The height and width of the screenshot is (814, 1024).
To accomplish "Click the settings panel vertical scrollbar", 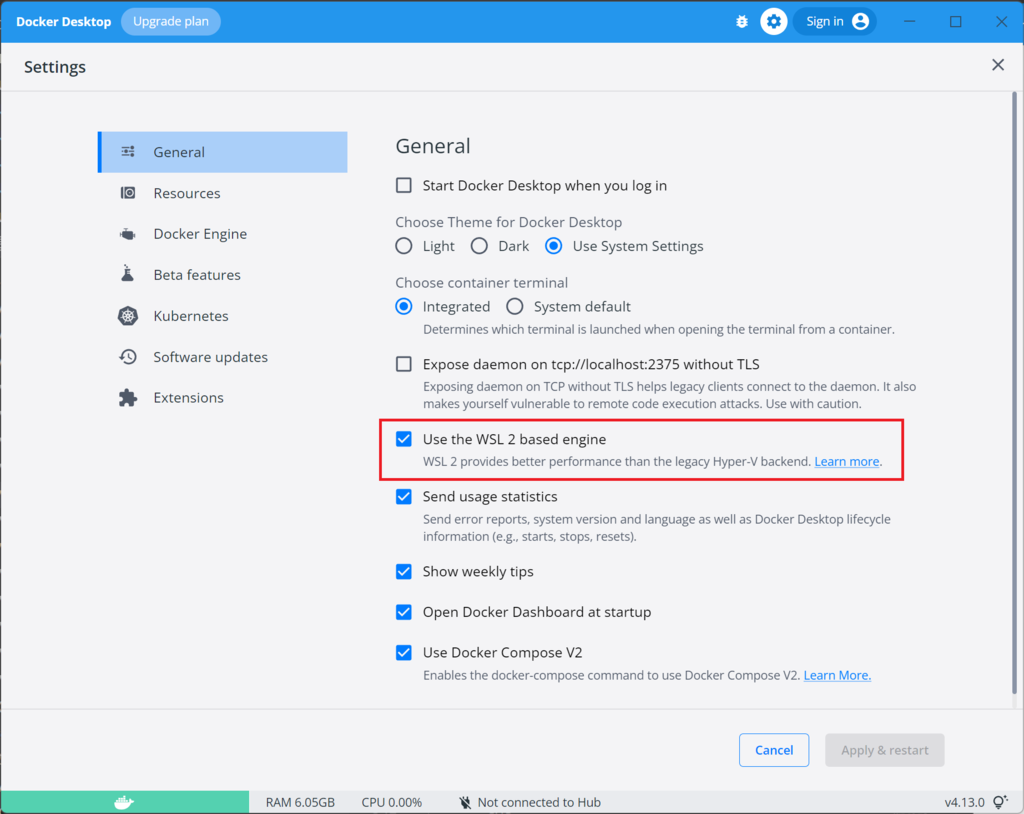I will click(1014, 392).
